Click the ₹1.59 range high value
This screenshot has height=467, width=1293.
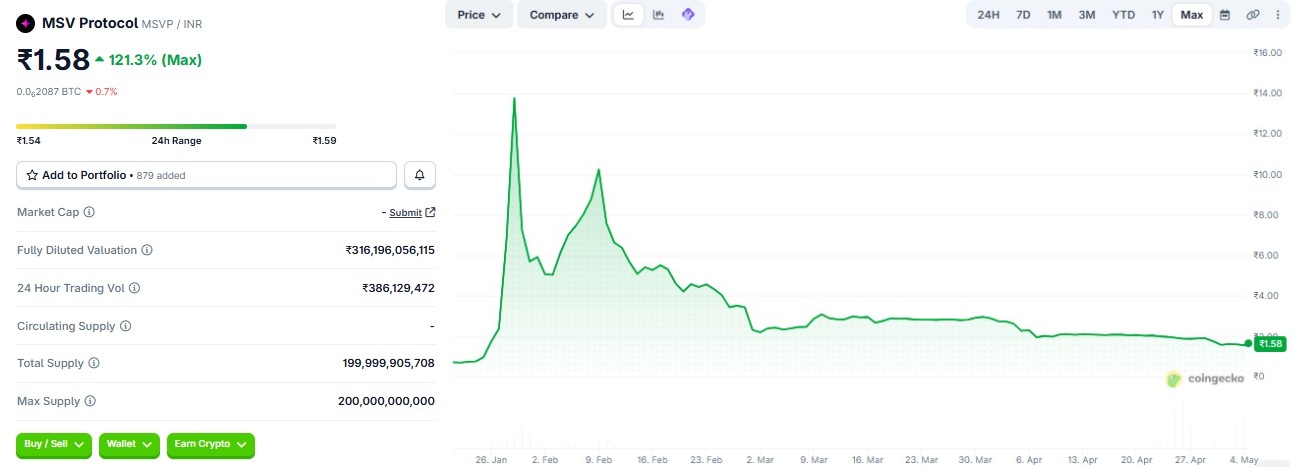[324, 141]
